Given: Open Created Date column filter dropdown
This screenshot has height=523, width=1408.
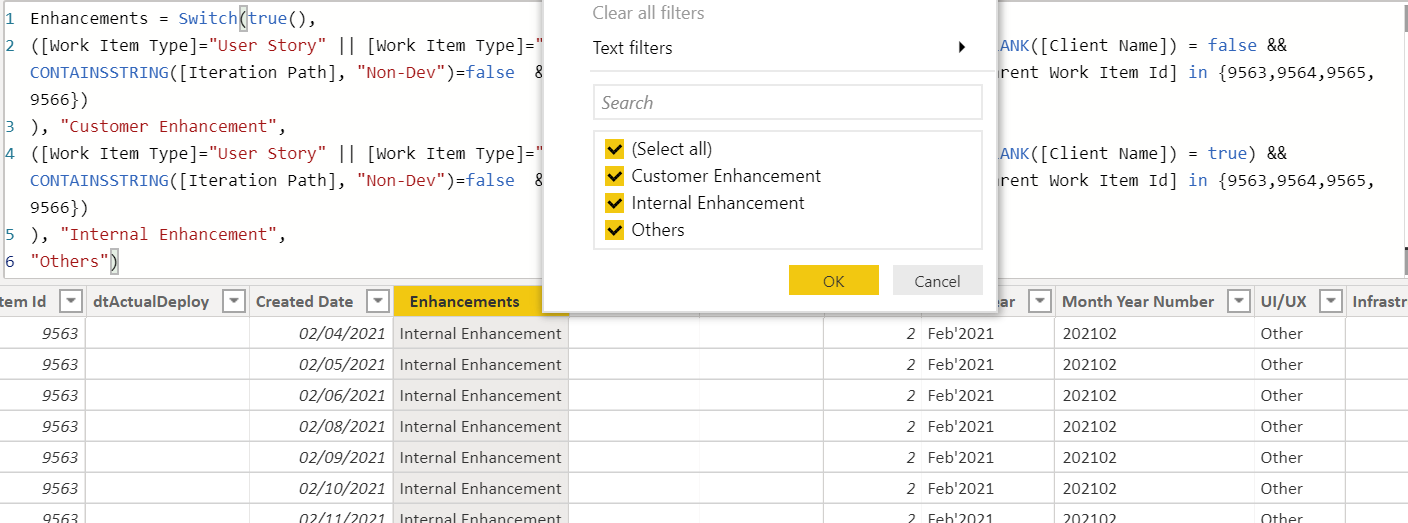Looking at the screenshot, I should point(379,302).
